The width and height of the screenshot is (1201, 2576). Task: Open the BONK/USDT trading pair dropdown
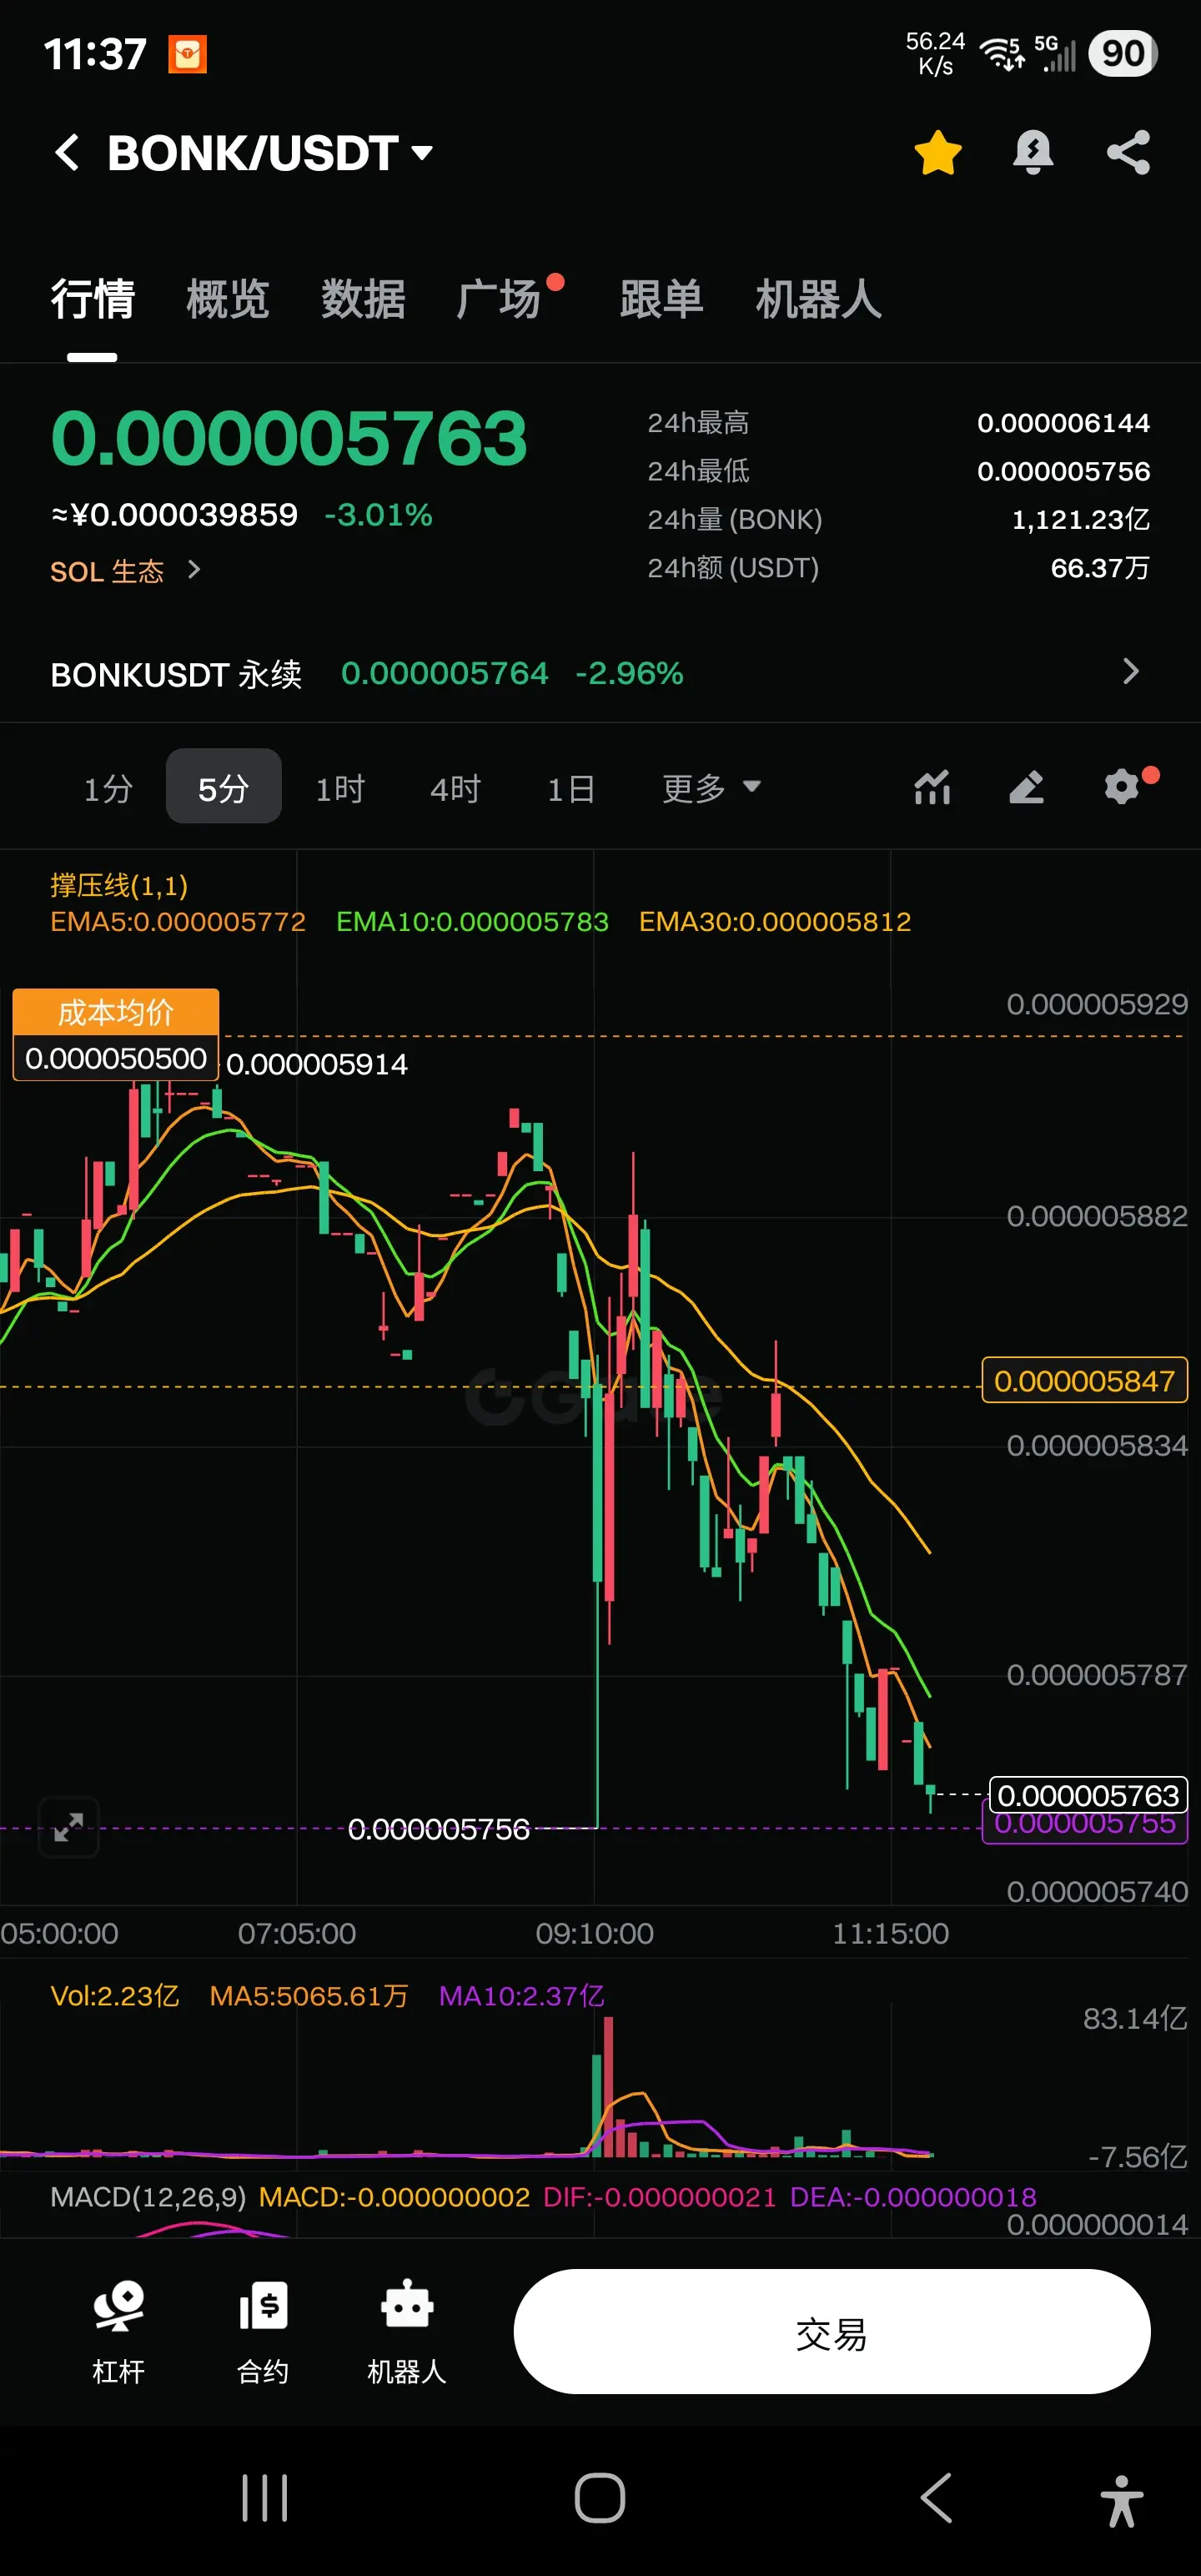(271, 153)
